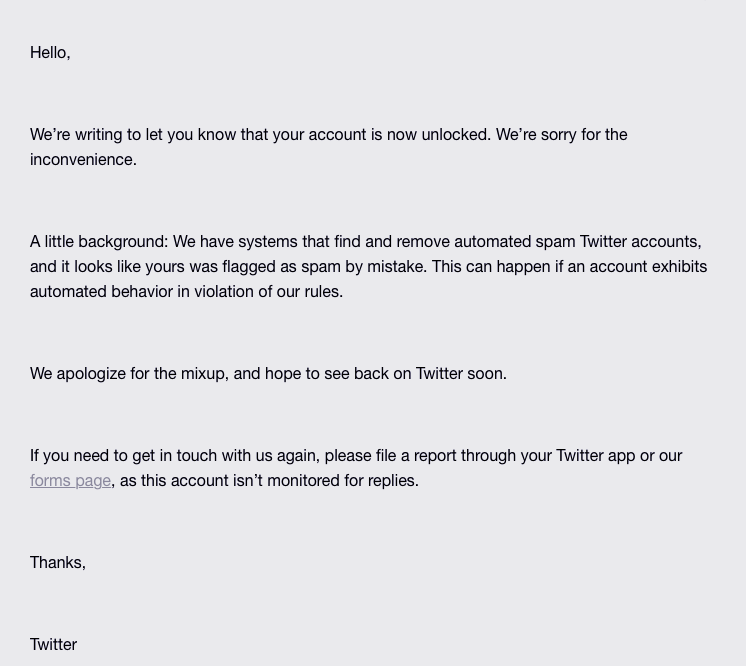746x666 pixels.
Task: Click the "Hello," greeting line
Action: point(50,53)
